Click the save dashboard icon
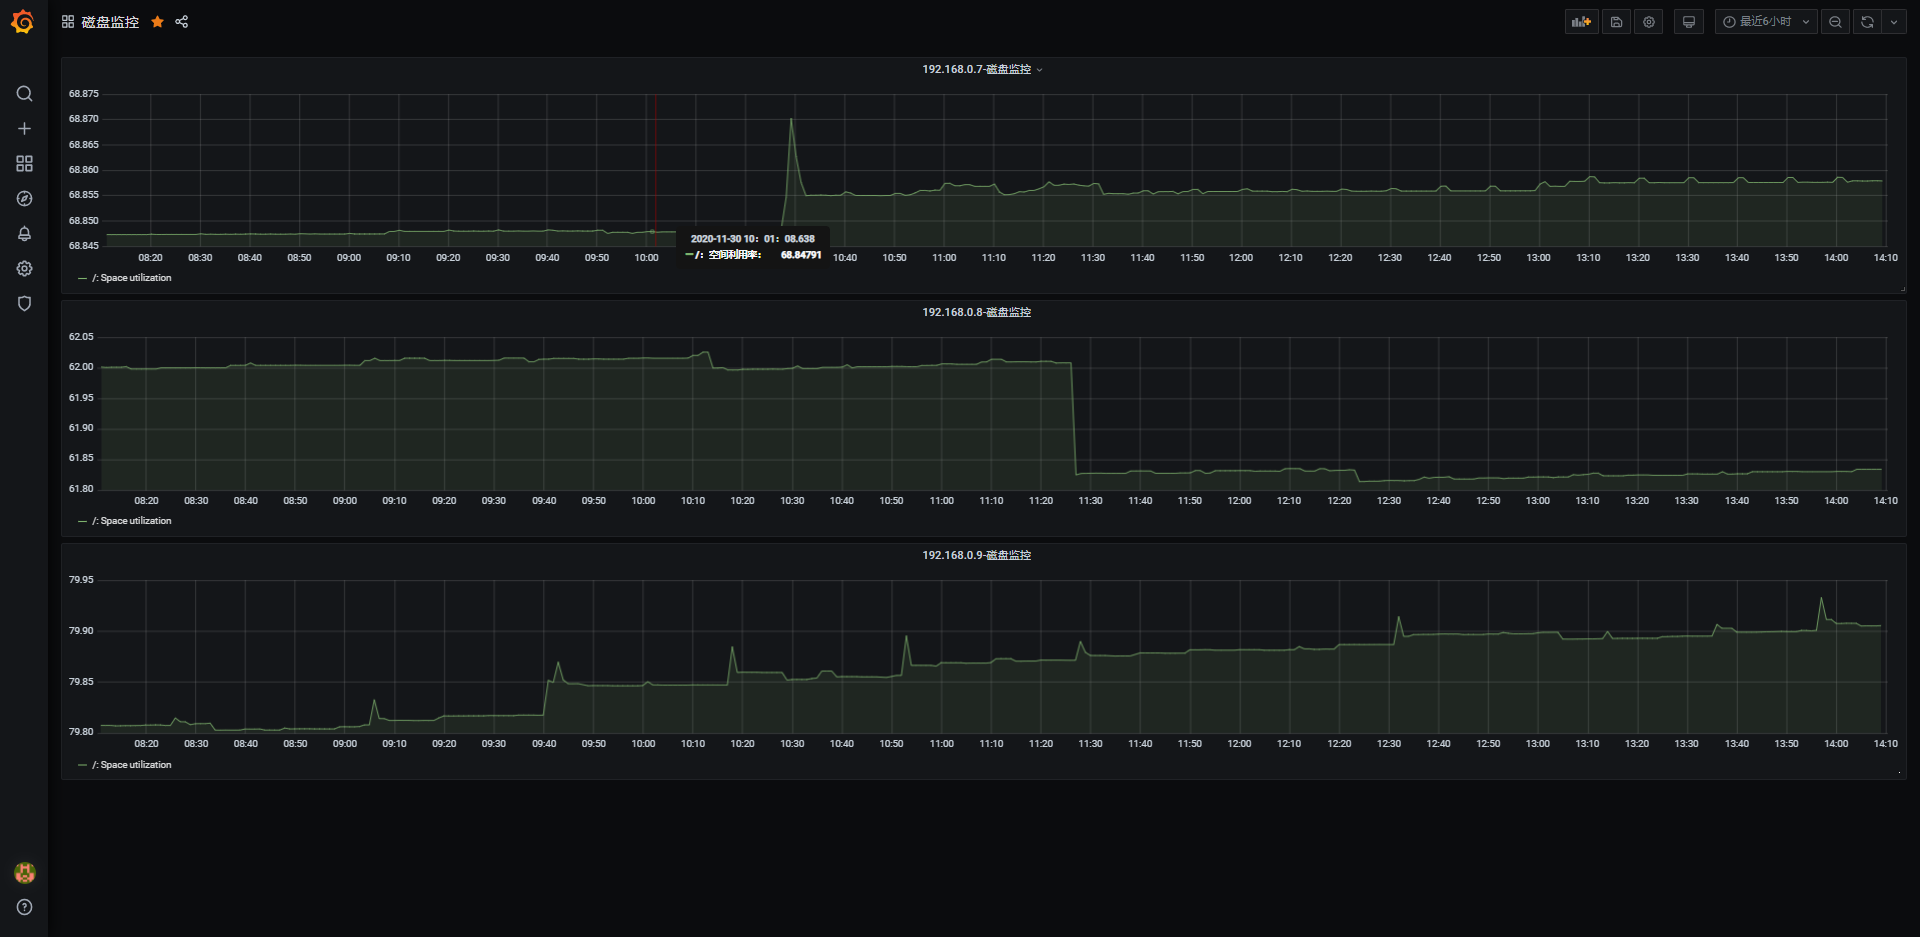Viewport: 1920px width, 937px height. coord(1616,22)
